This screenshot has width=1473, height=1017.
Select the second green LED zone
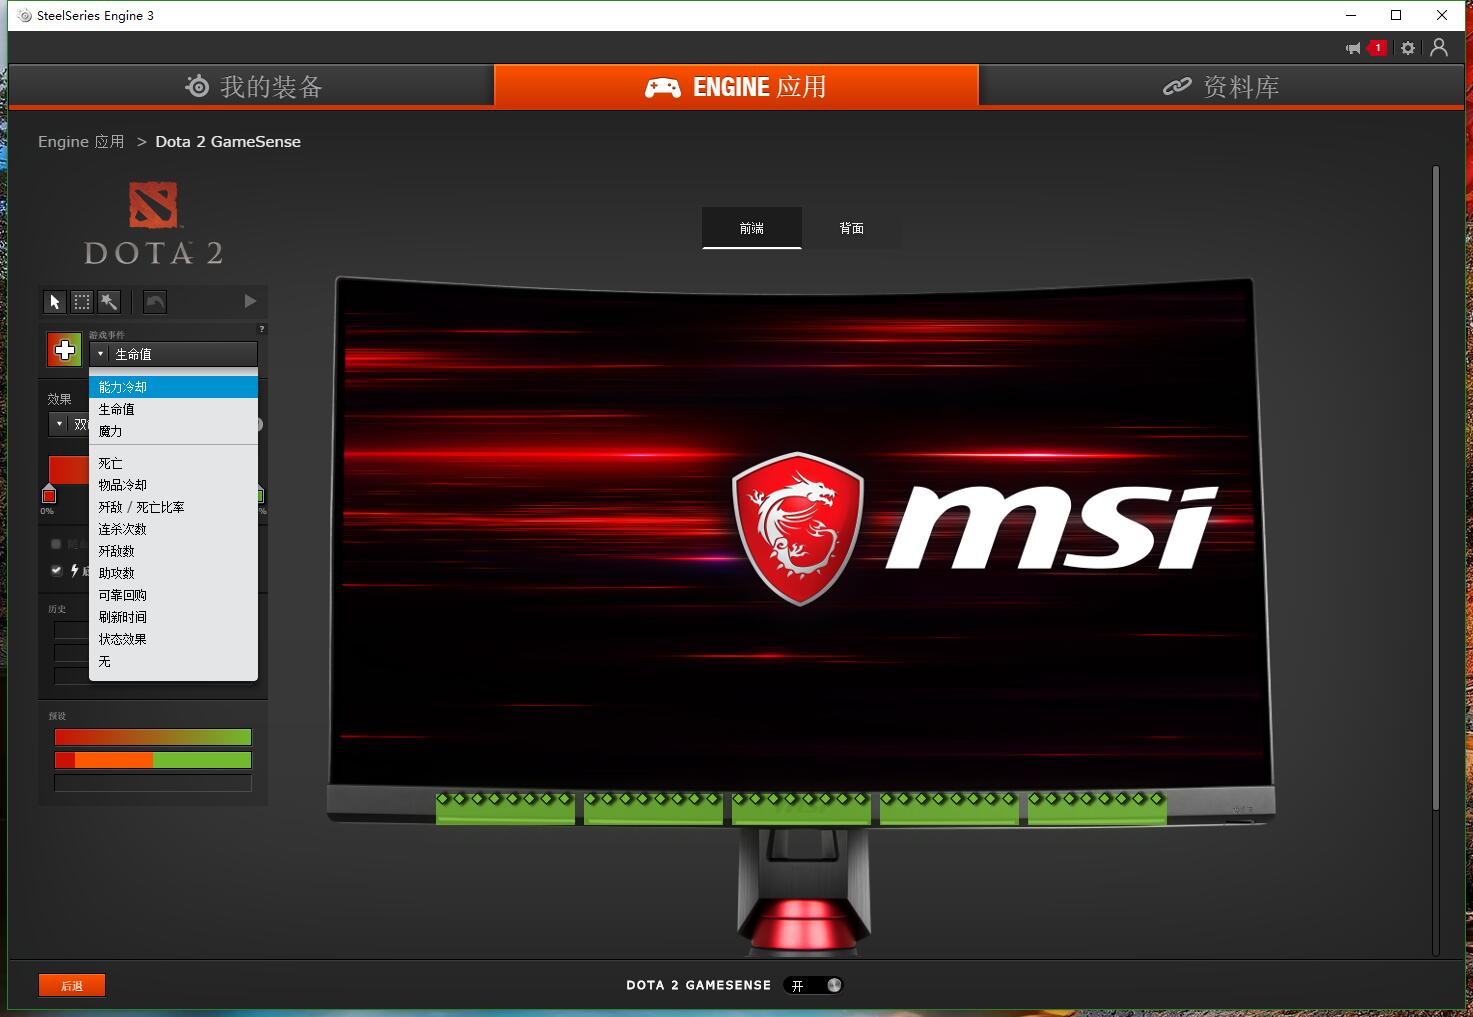click(x=653, y=808)
